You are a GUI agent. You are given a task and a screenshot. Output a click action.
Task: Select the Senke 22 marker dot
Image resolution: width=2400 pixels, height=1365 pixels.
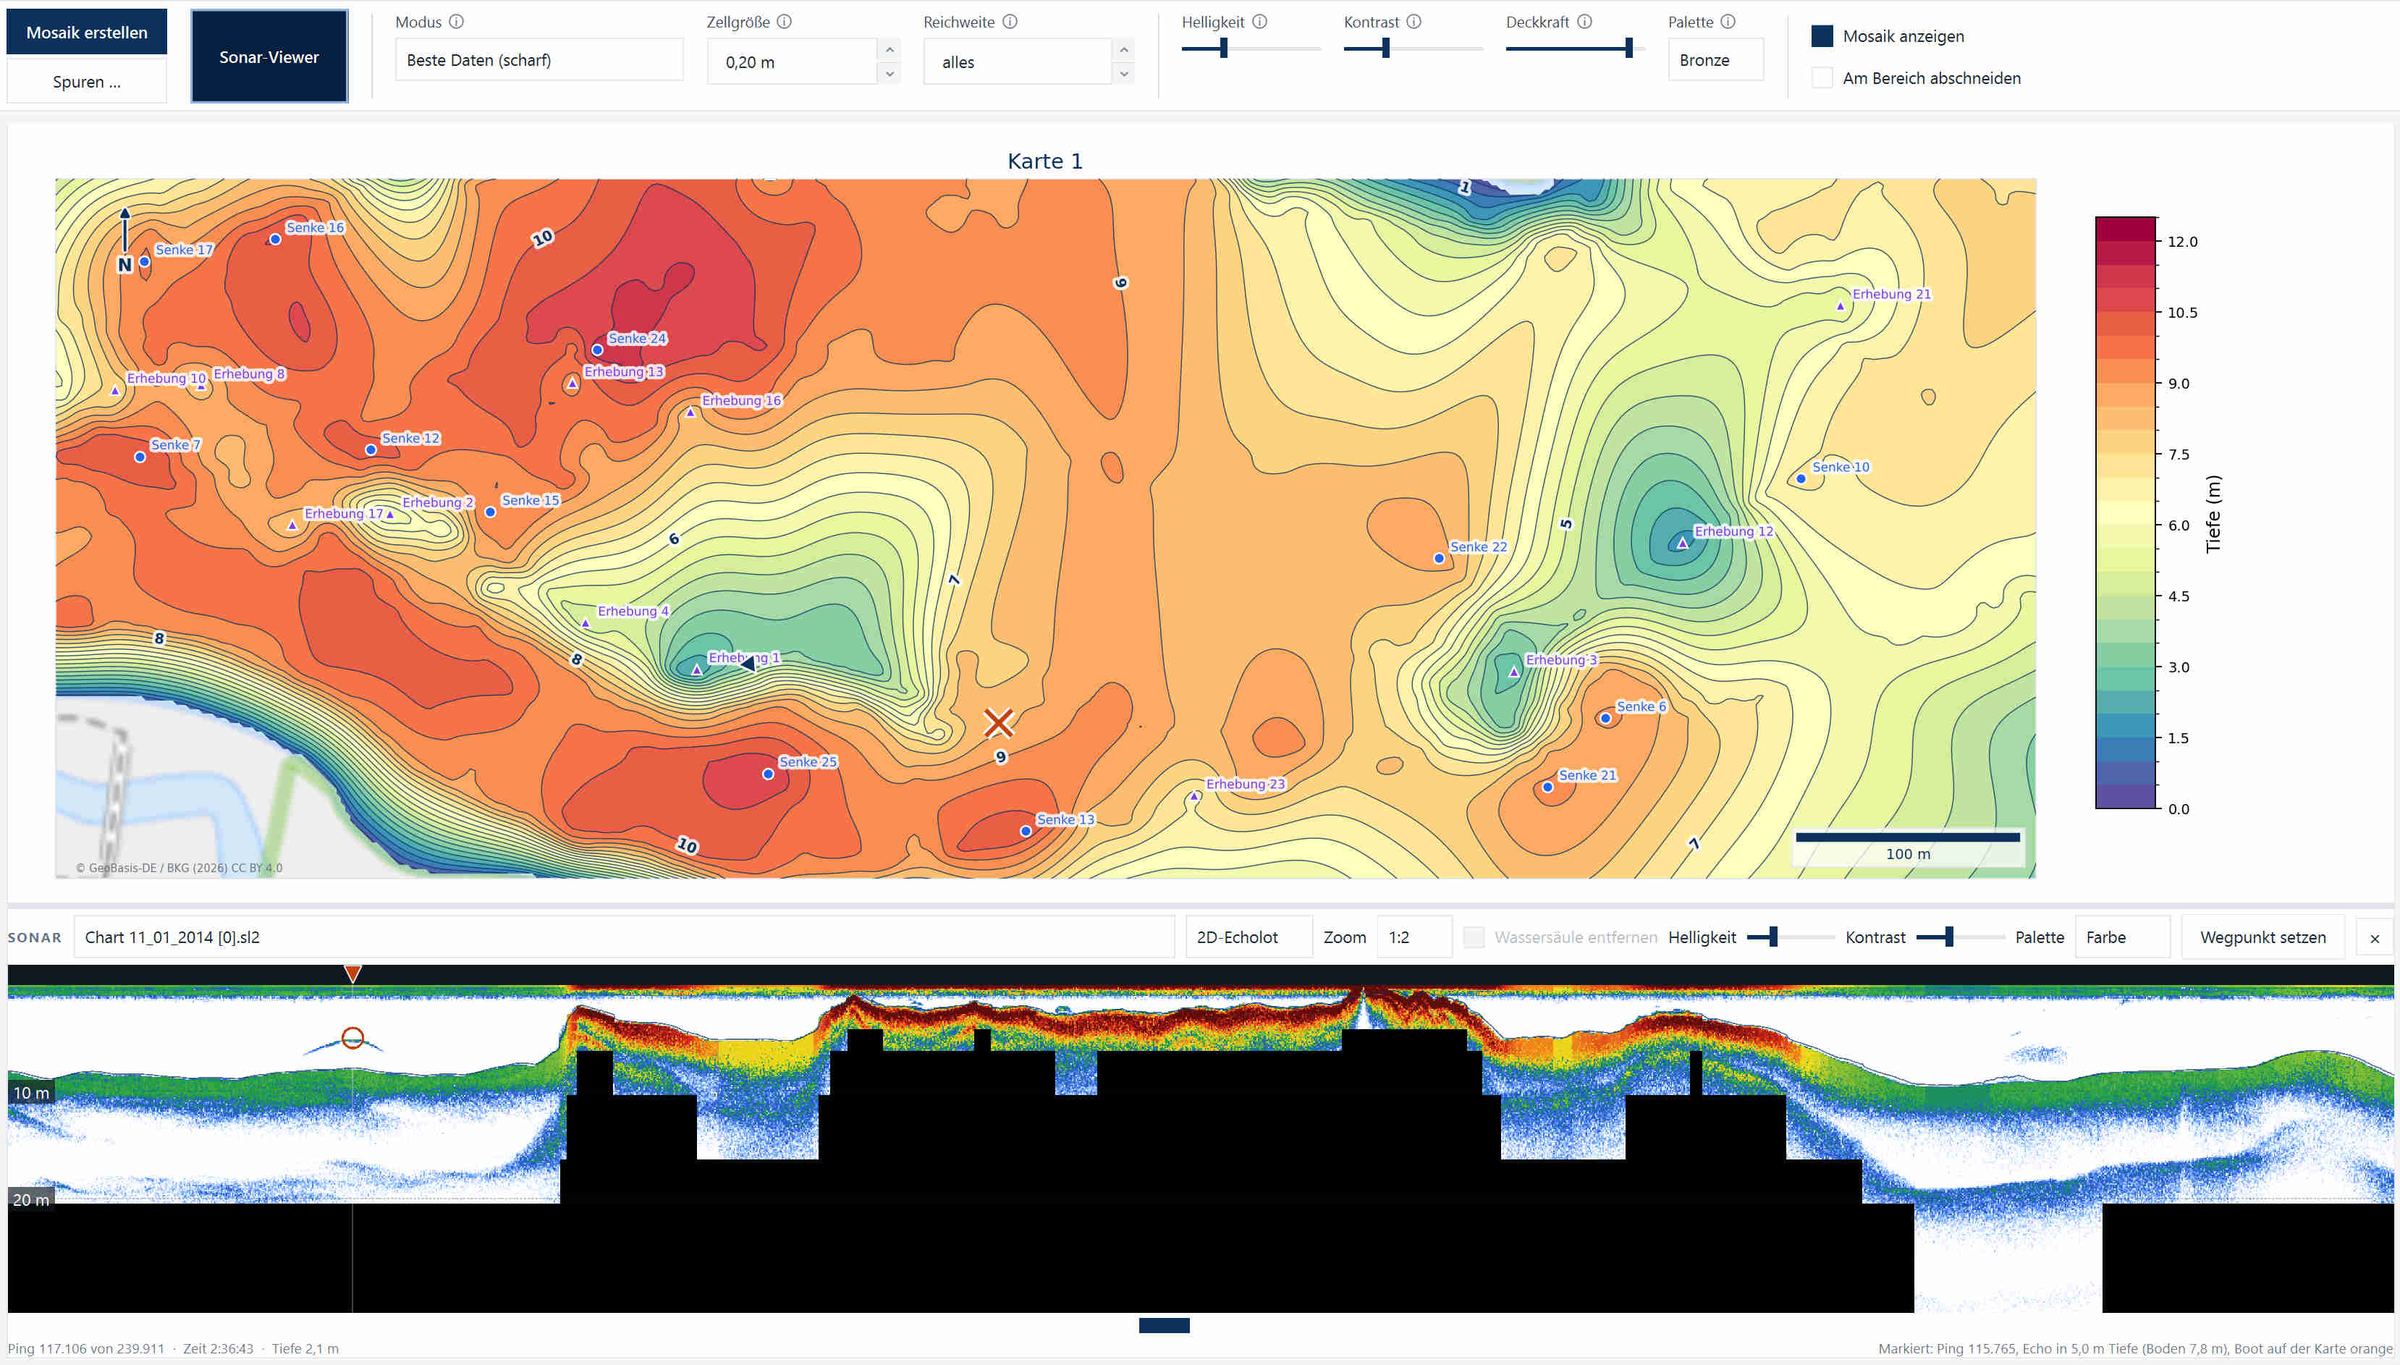click(1439, 558)
